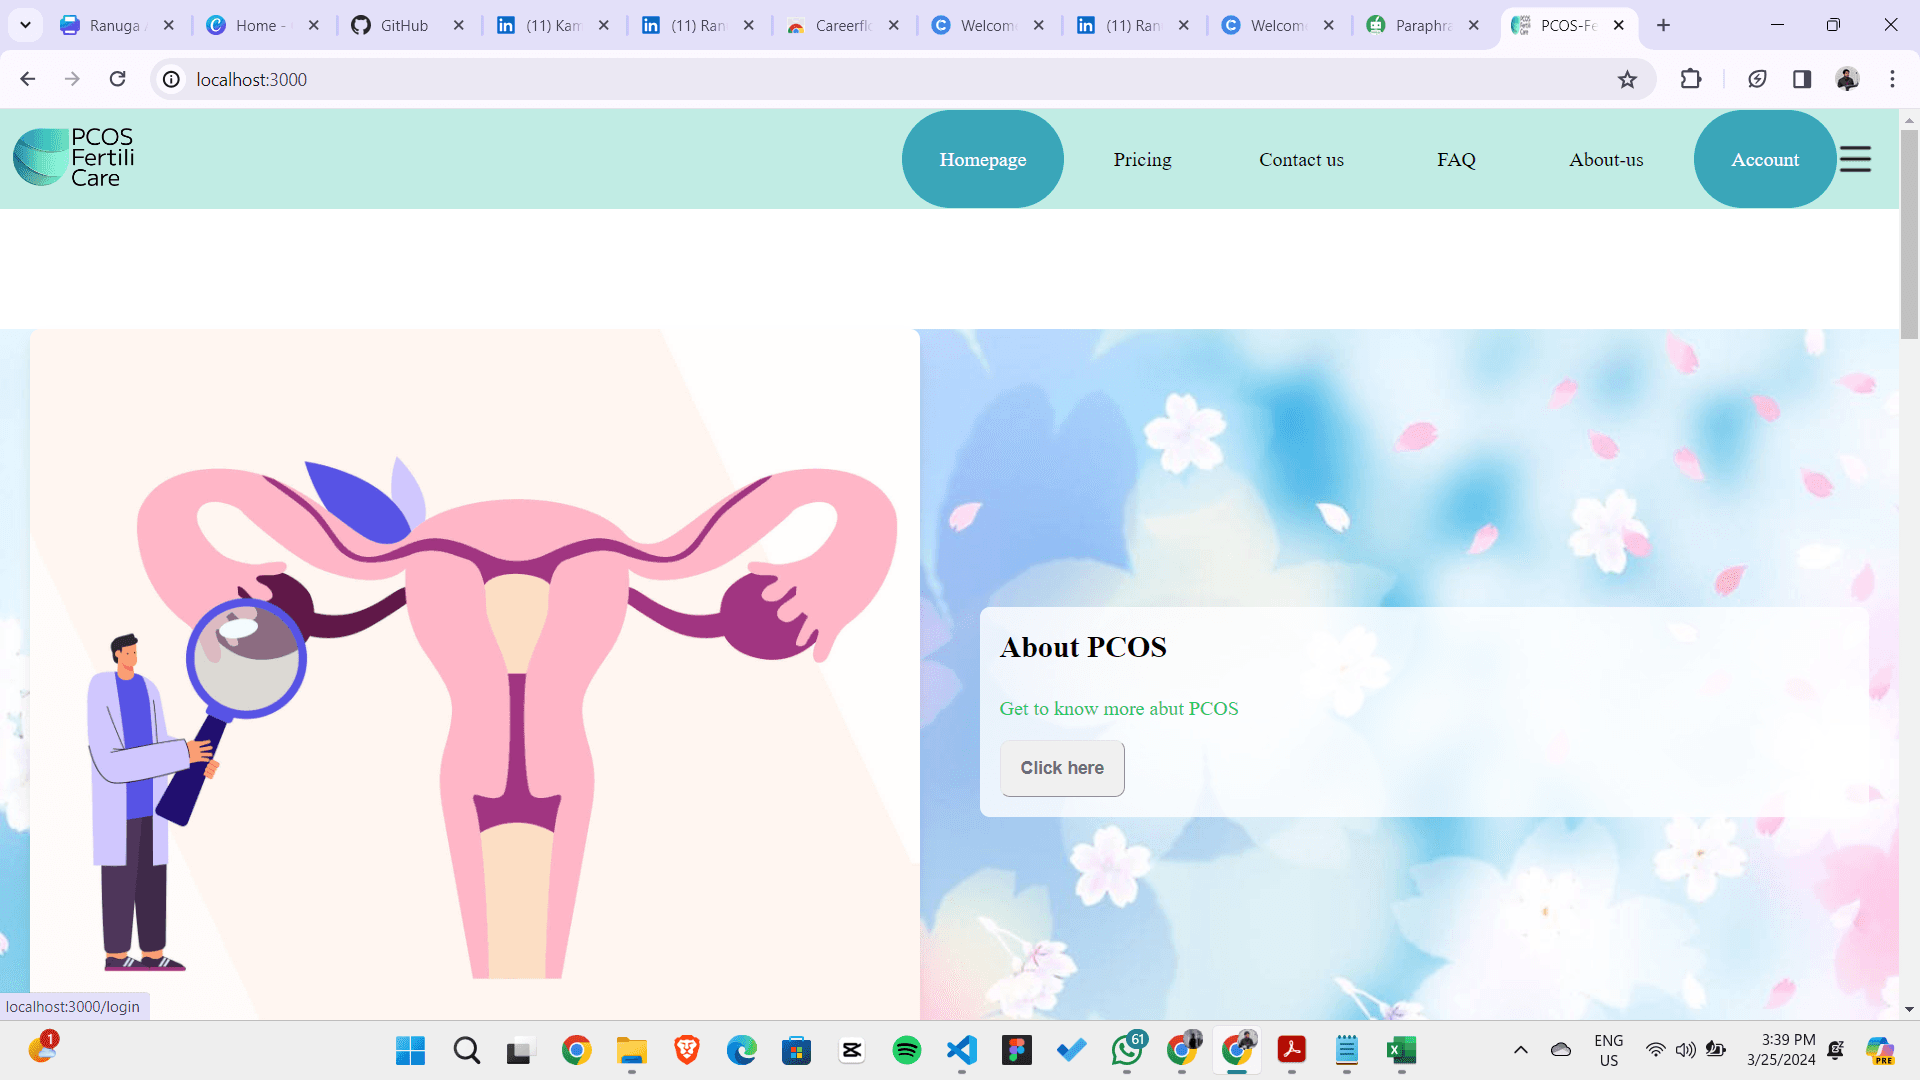This screenshot has height=1080, width=1920.
Task: Go to the Pricing page
Action: pos(1142,159)
